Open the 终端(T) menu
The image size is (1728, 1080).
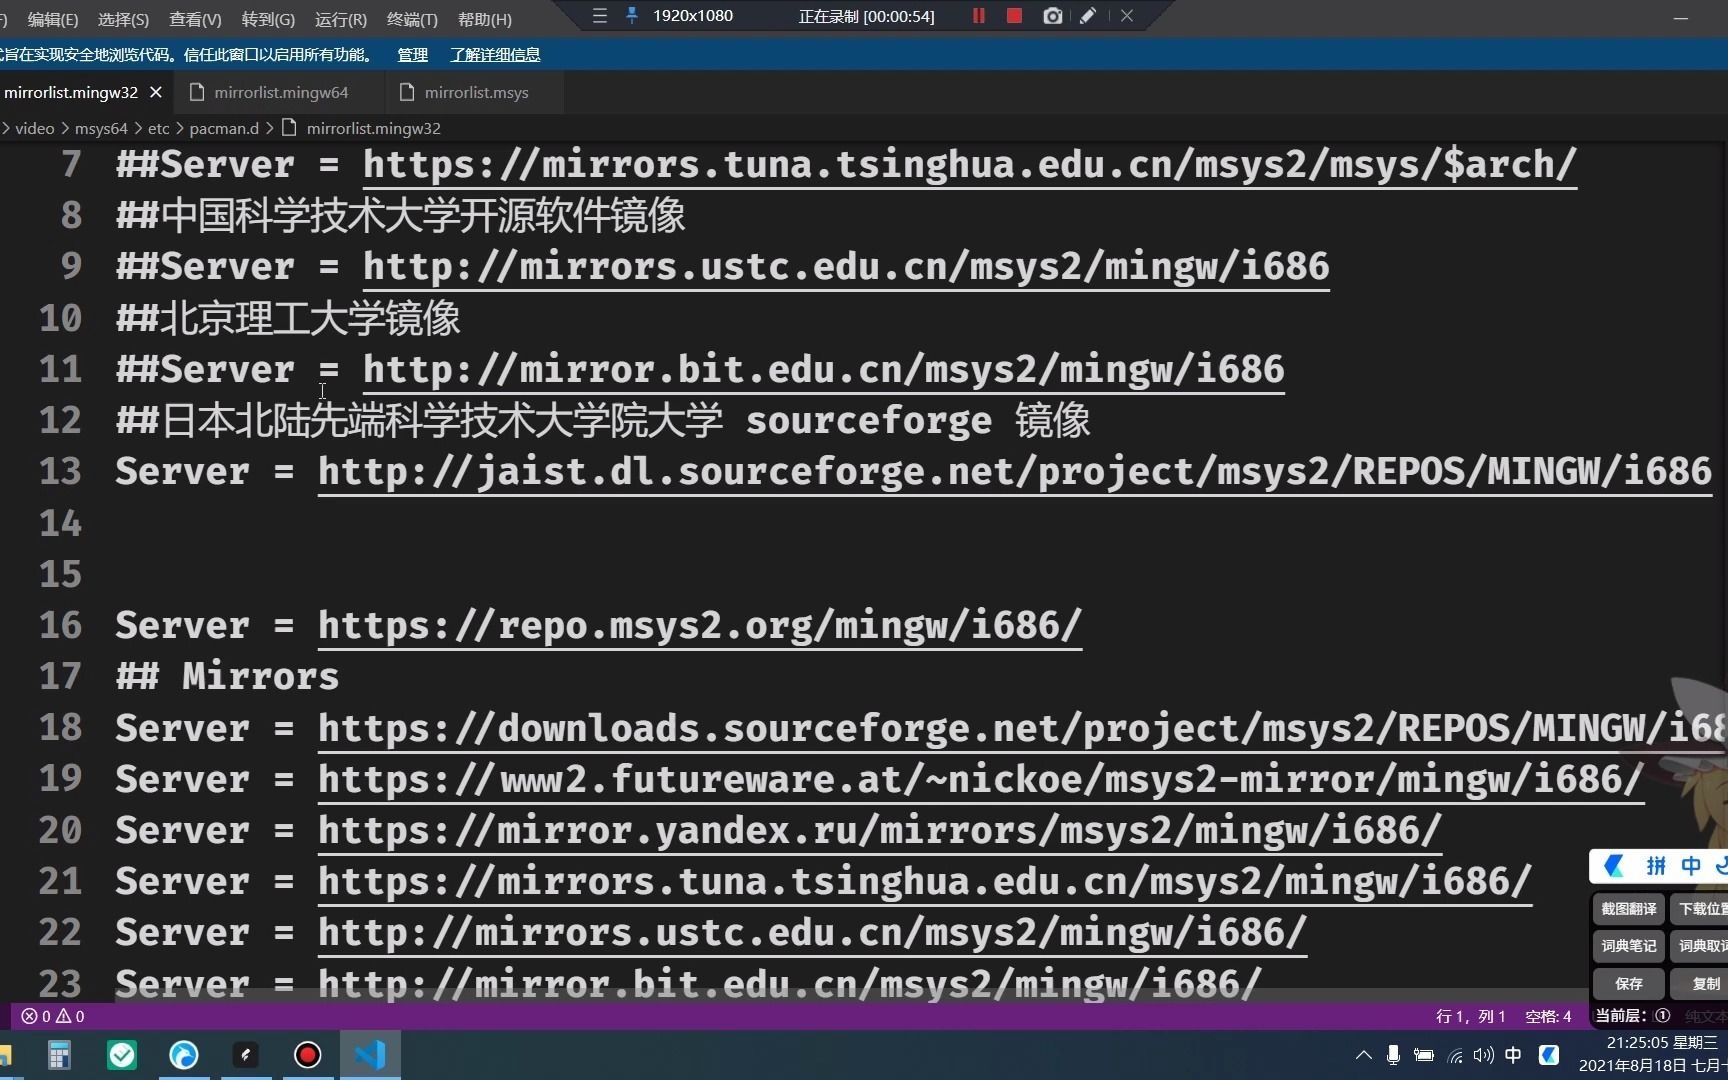(x=412, y=19)
